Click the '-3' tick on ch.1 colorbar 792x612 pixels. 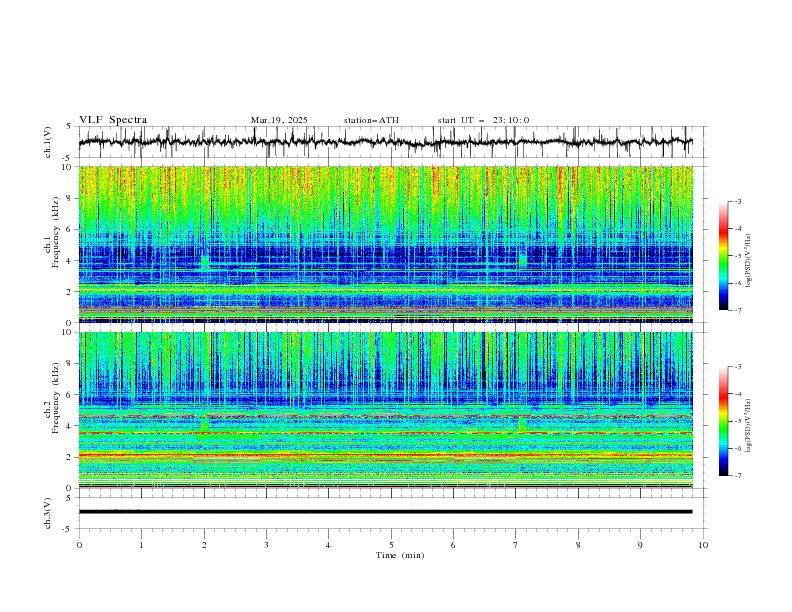737,201
